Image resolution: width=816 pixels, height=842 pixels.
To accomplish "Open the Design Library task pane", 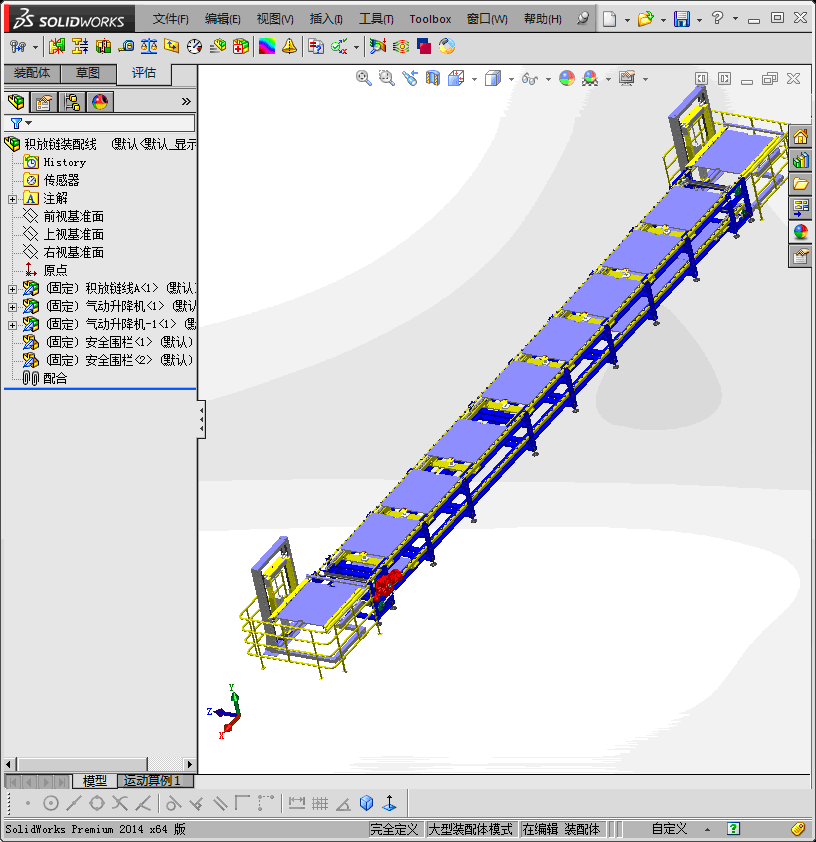I will click(800, 160).
